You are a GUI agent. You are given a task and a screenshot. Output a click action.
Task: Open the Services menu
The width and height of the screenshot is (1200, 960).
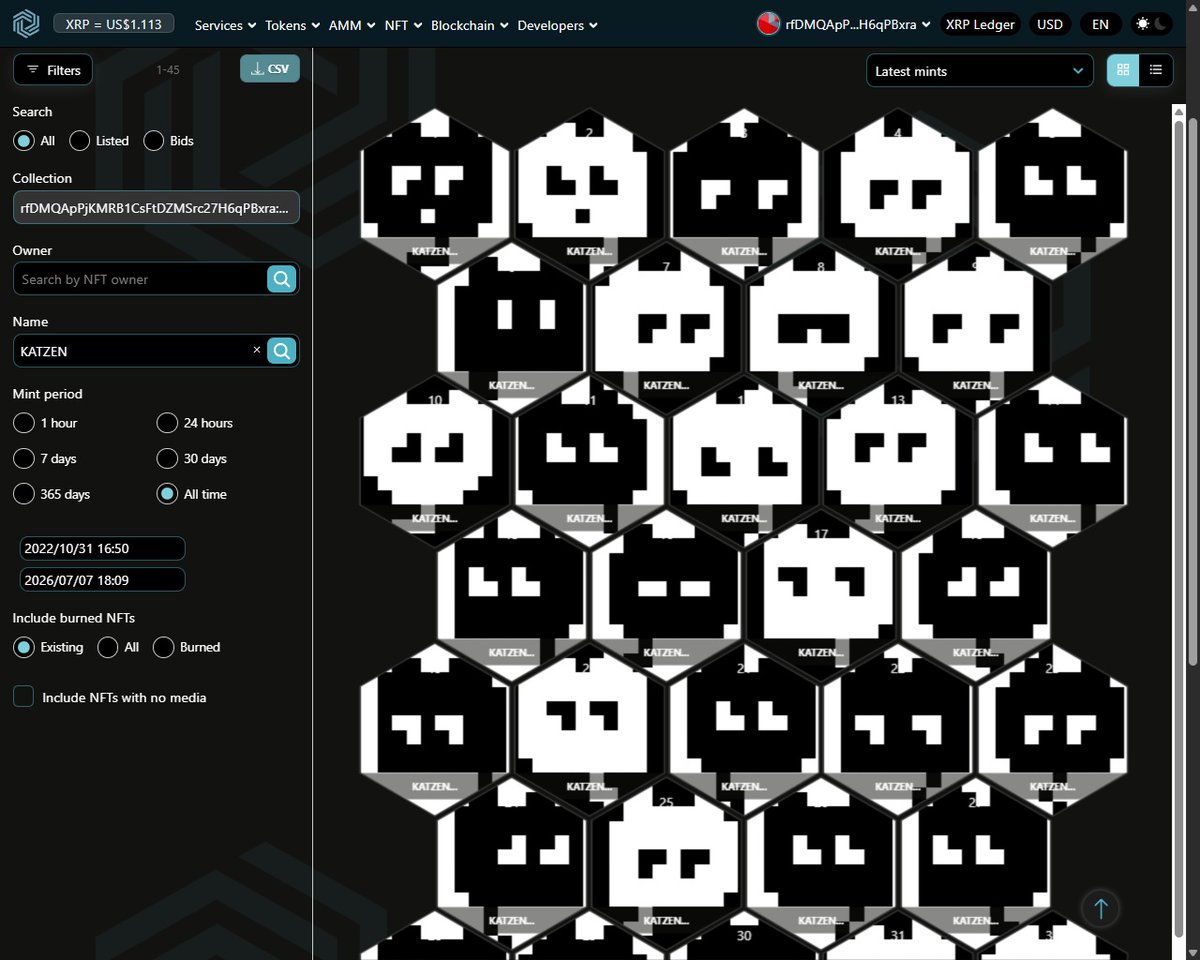pyautogui.click(x=225, y=25)
